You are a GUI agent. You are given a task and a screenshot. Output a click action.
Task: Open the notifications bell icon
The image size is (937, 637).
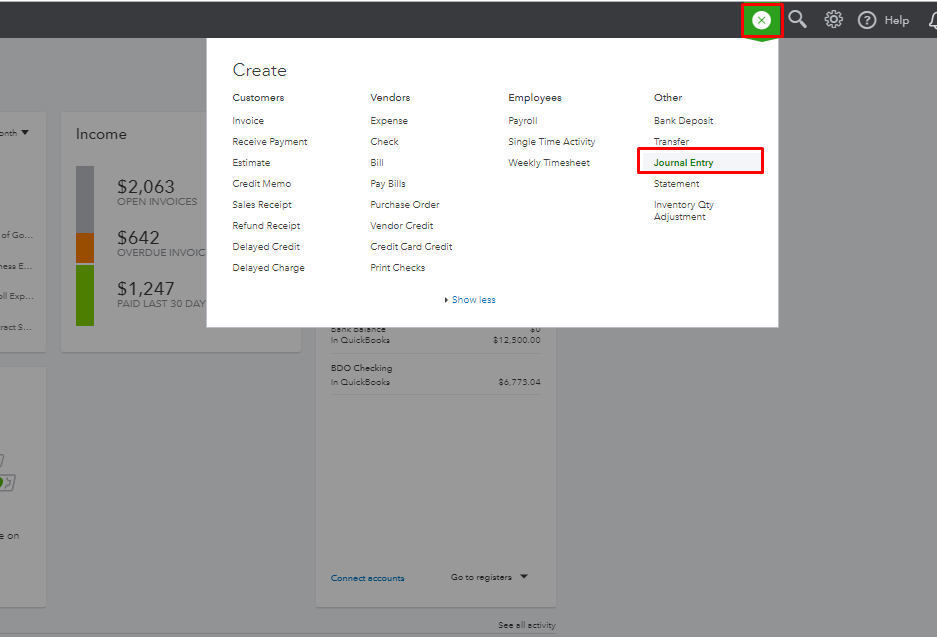[928, 20]
